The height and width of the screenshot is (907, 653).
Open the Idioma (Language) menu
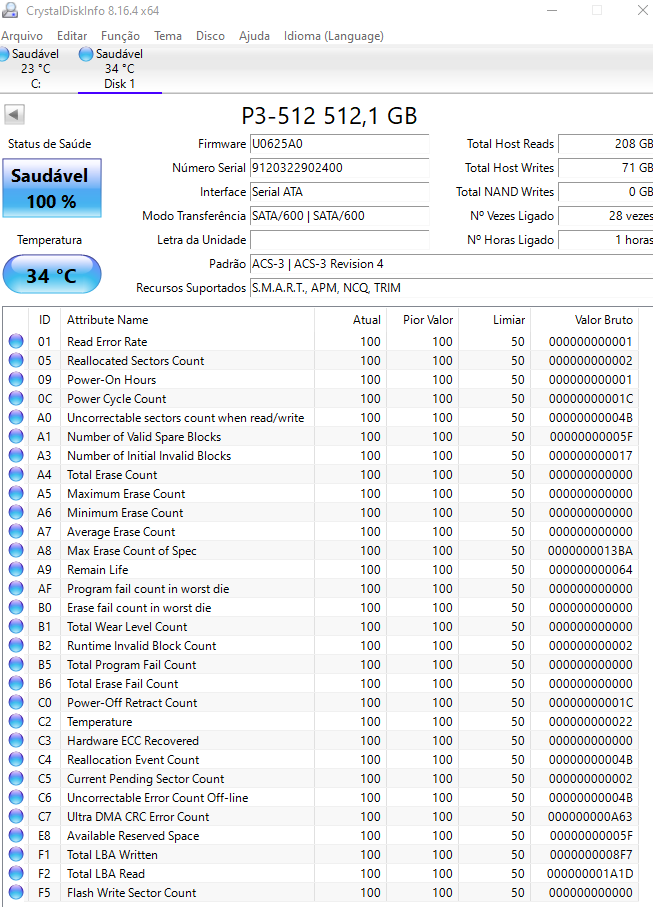334,36
